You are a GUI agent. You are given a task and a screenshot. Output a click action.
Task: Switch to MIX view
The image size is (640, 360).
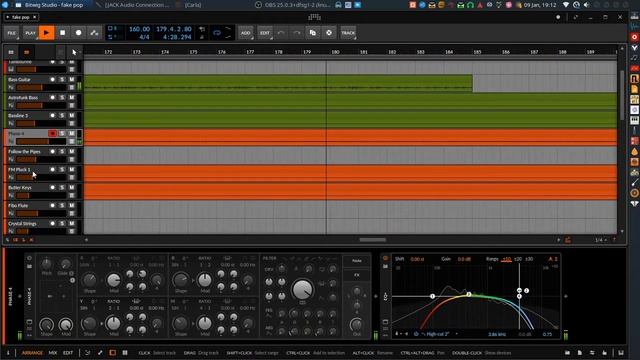point(53,353)
